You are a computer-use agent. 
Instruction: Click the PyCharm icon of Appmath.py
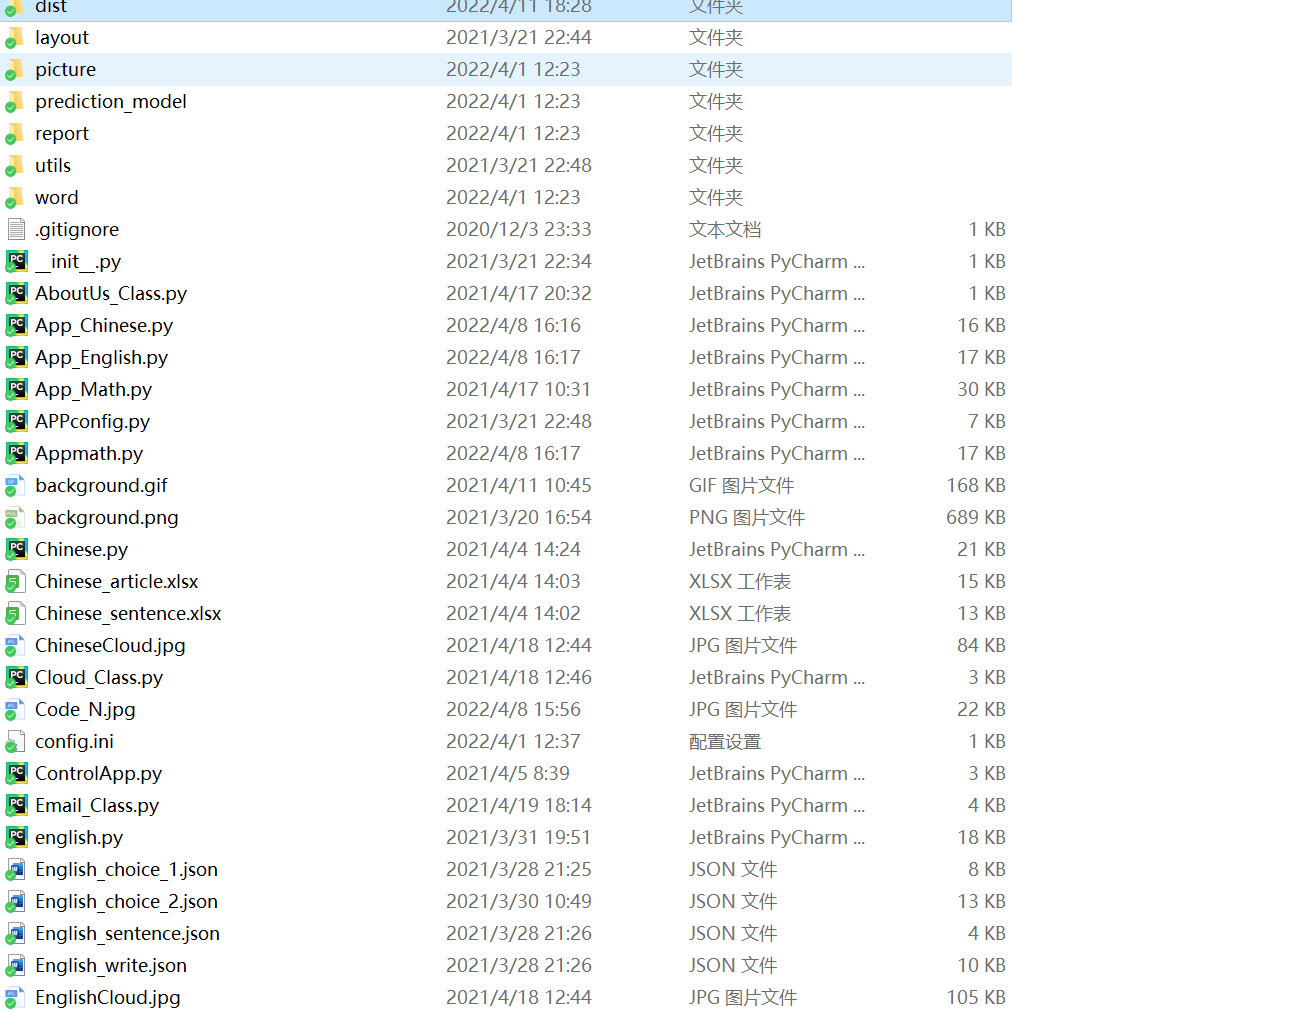click(x=16, y=454)
